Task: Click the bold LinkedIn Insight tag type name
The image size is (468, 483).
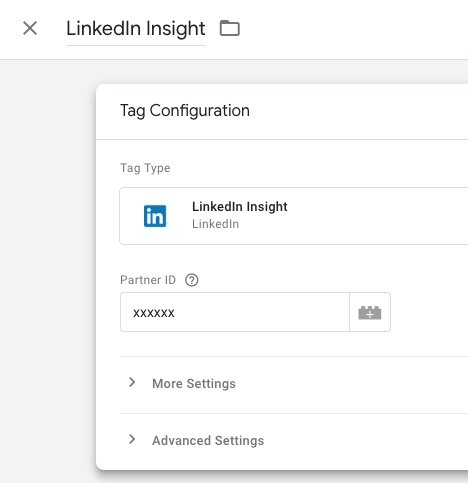Action: pos(240,207)
